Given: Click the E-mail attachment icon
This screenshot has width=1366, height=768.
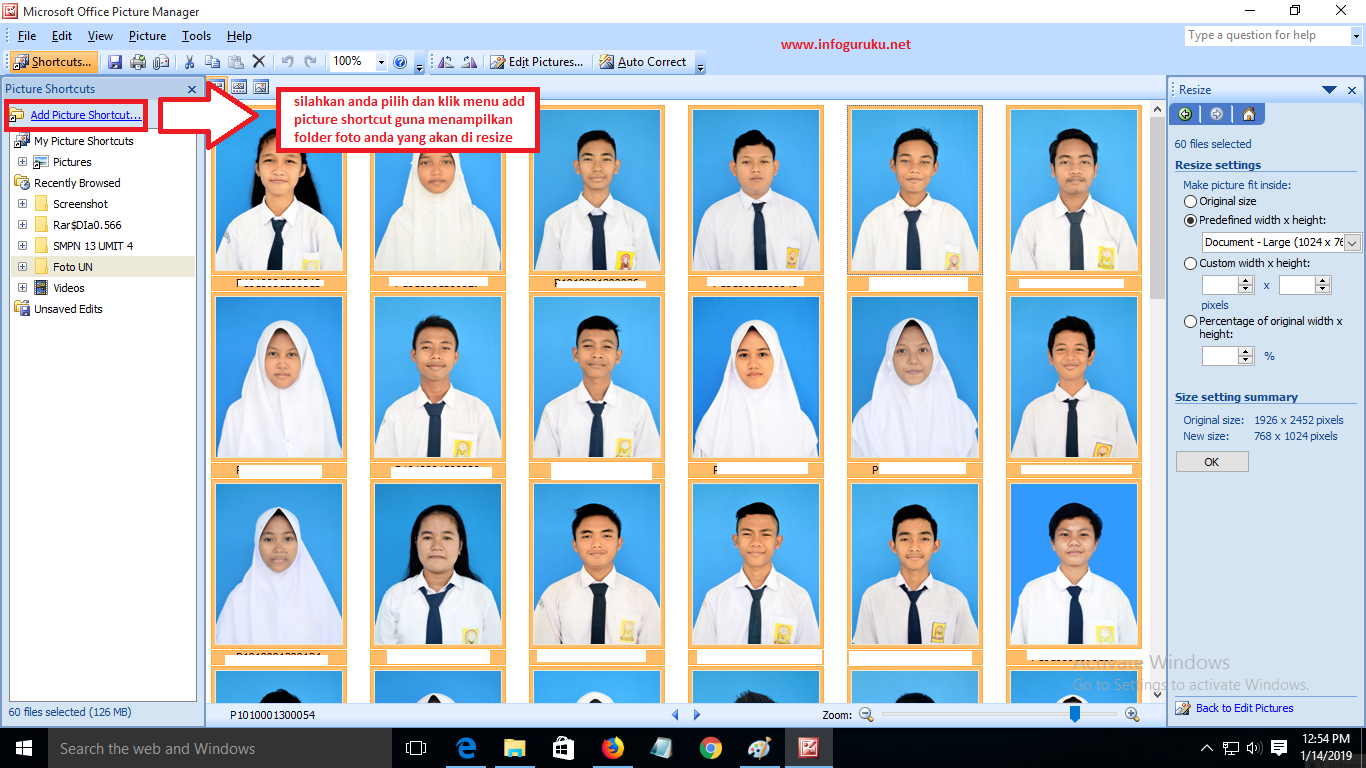Looking at the screenshot, I should pos(160,62).
